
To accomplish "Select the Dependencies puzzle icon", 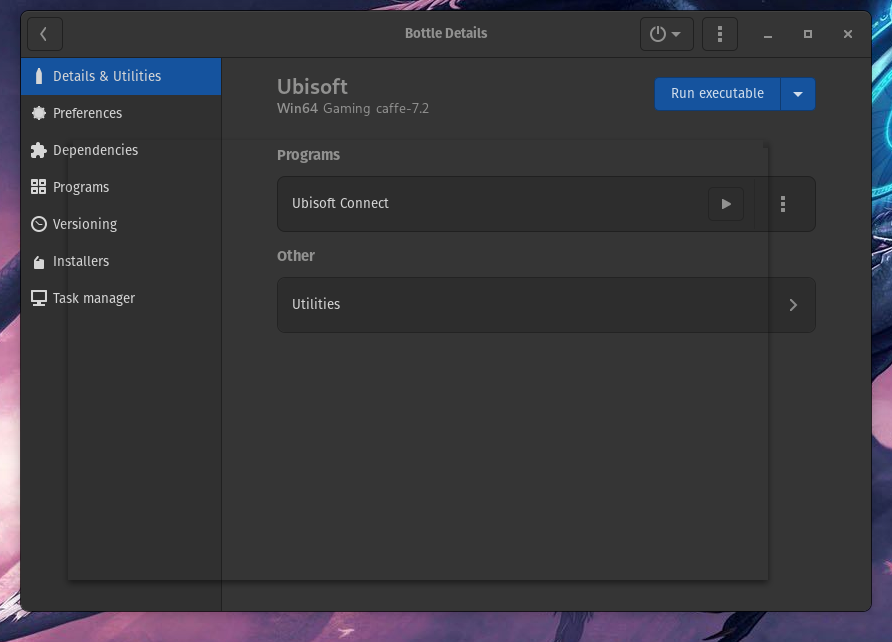I will point(38,150).
